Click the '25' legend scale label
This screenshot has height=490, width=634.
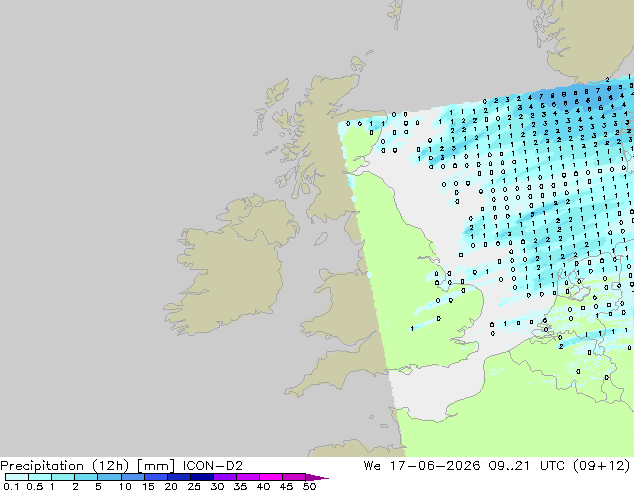coord(194,486)
